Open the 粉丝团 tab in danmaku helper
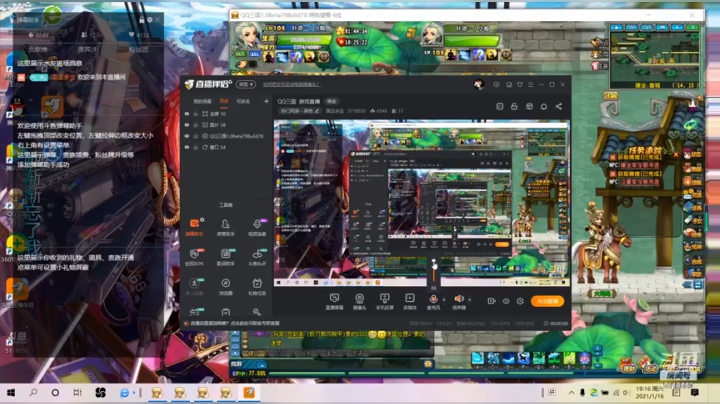 138,49
